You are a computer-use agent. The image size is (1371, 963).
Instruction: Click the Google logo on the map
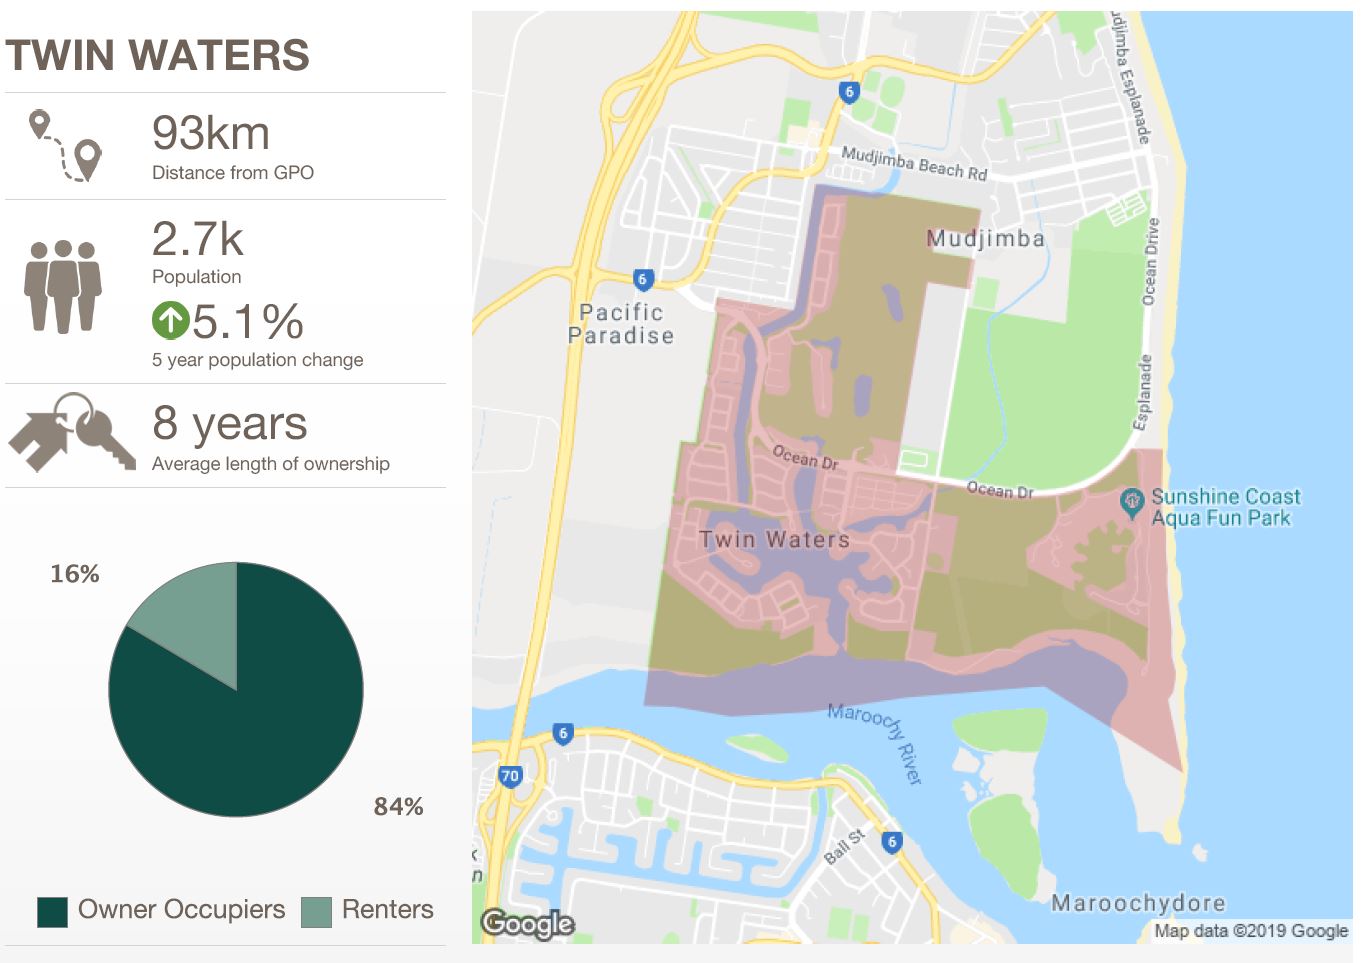point(528,923)
